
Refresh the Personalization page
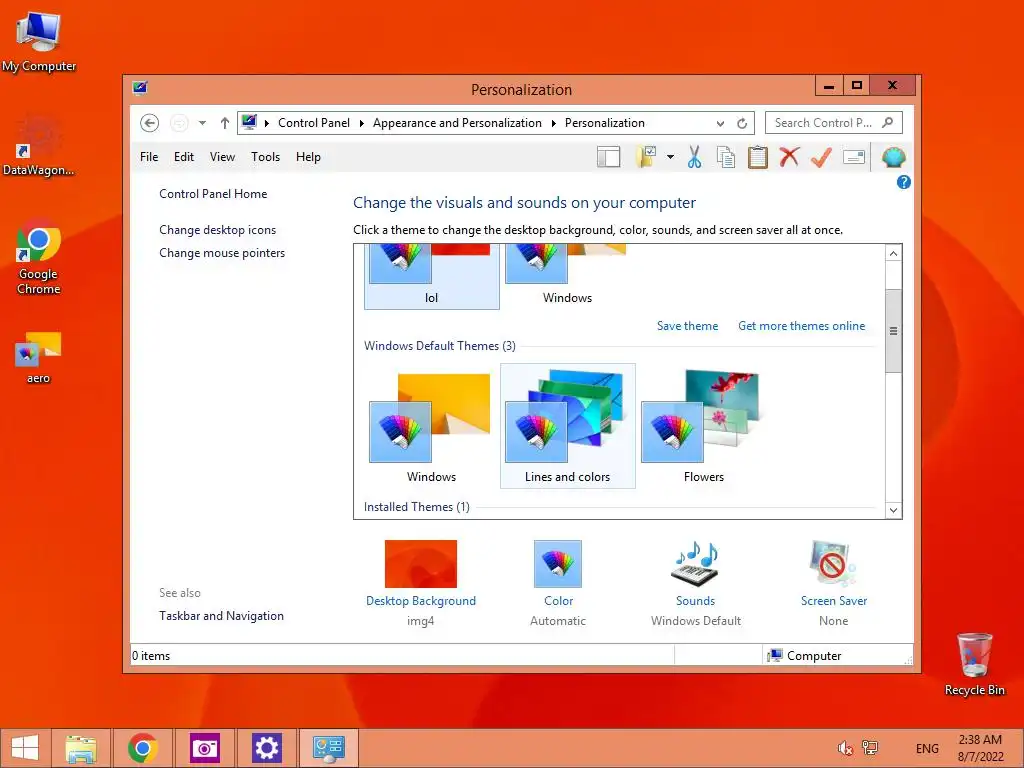pyautogui.click(x=742, y=123)
